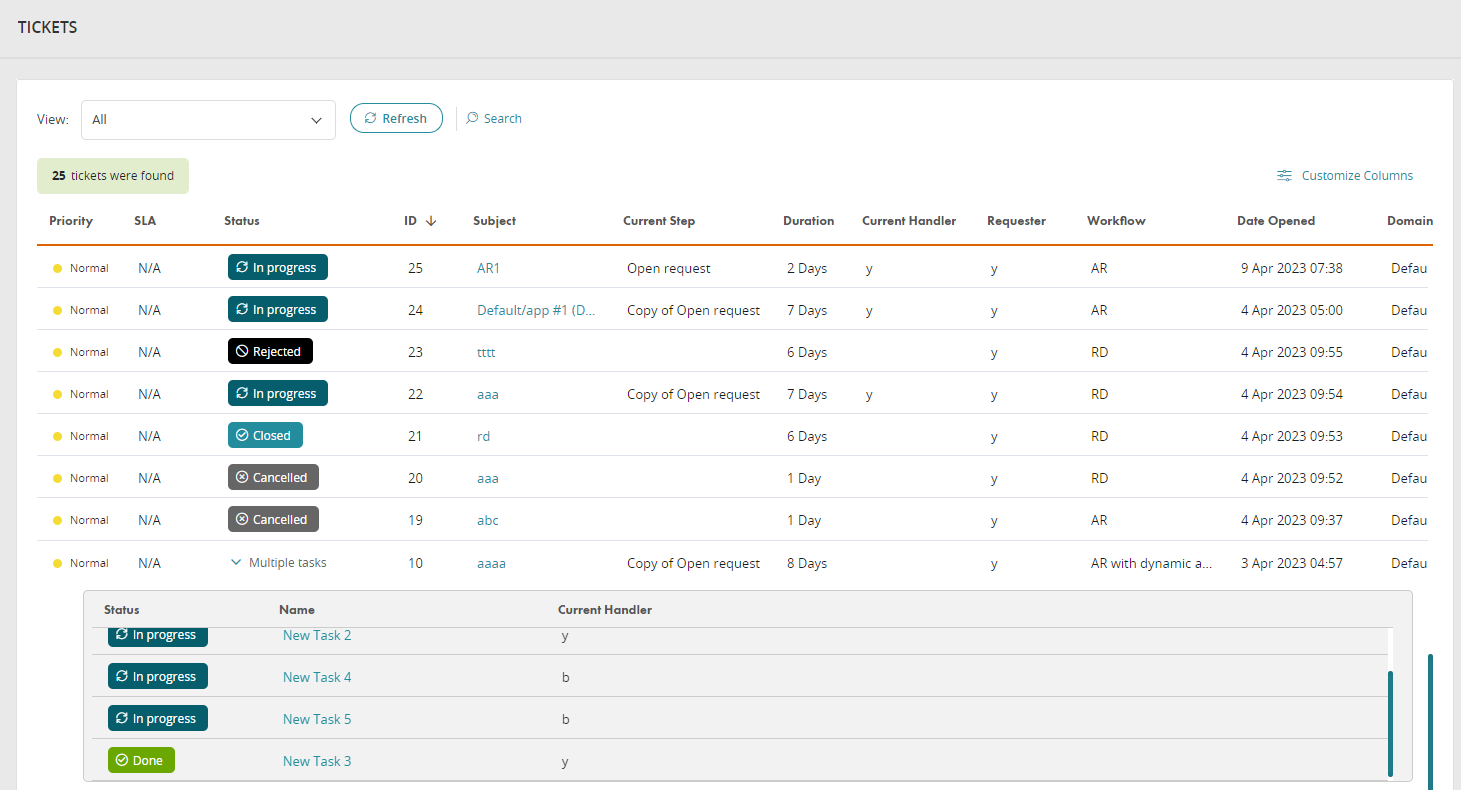Sort by ID column header

tap(410, 221)
